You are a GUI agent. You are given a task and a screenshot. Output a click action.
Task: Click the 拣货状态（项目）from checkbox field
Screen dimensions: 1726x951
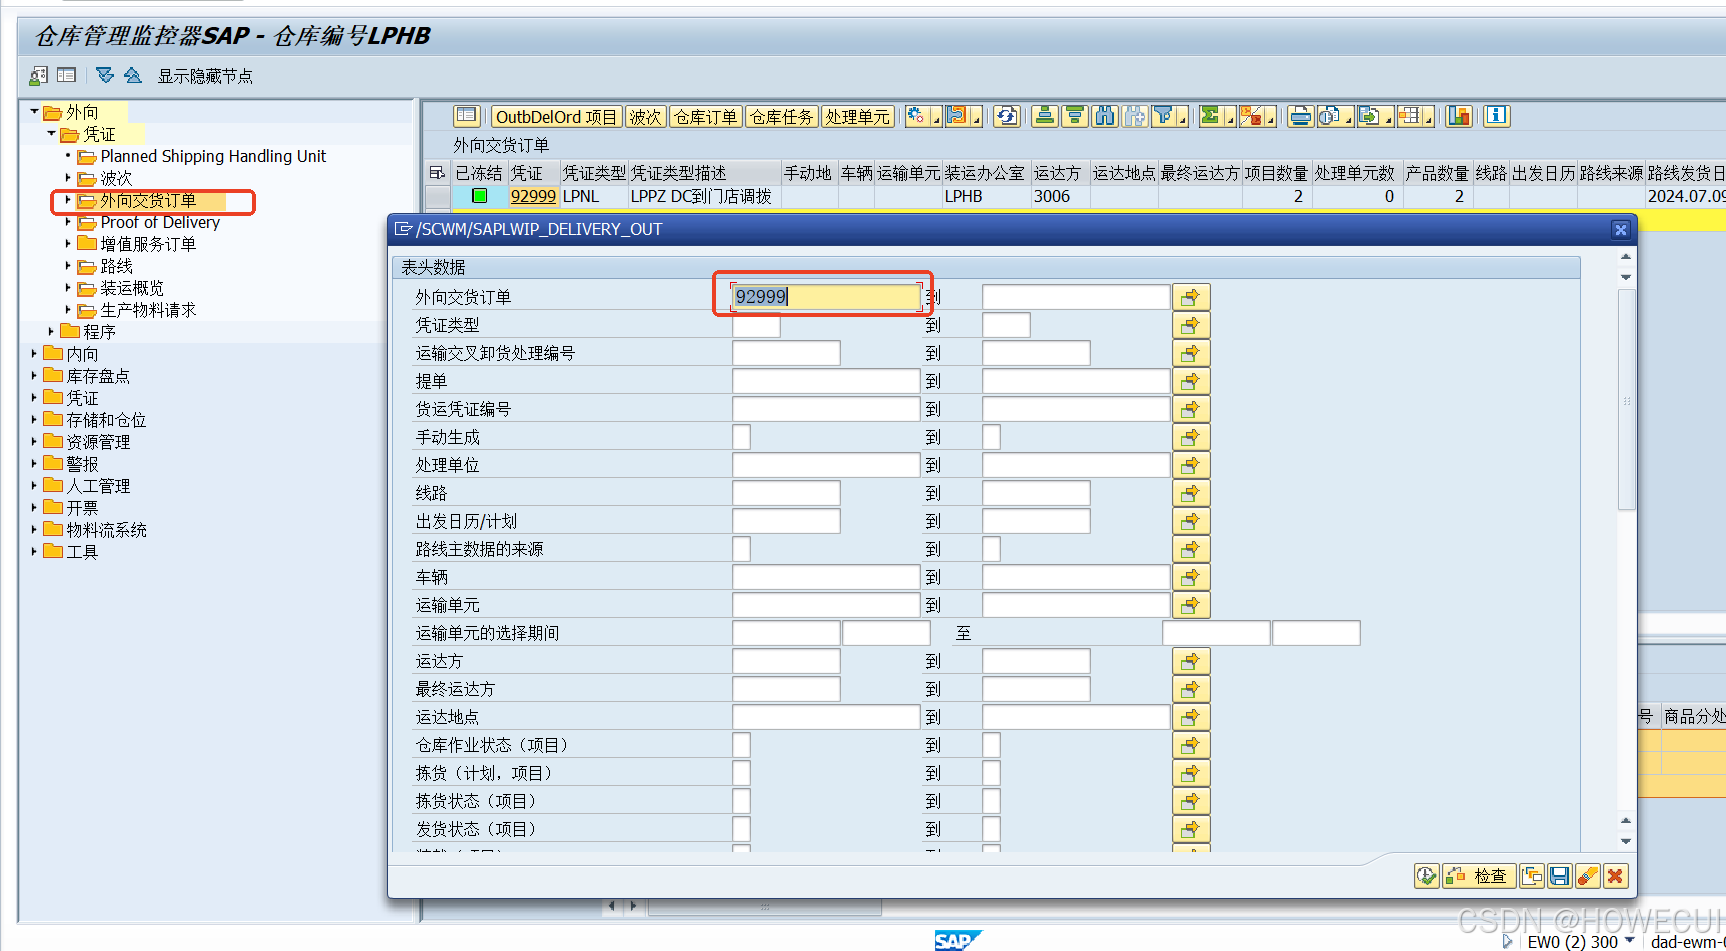coord(741,801)
